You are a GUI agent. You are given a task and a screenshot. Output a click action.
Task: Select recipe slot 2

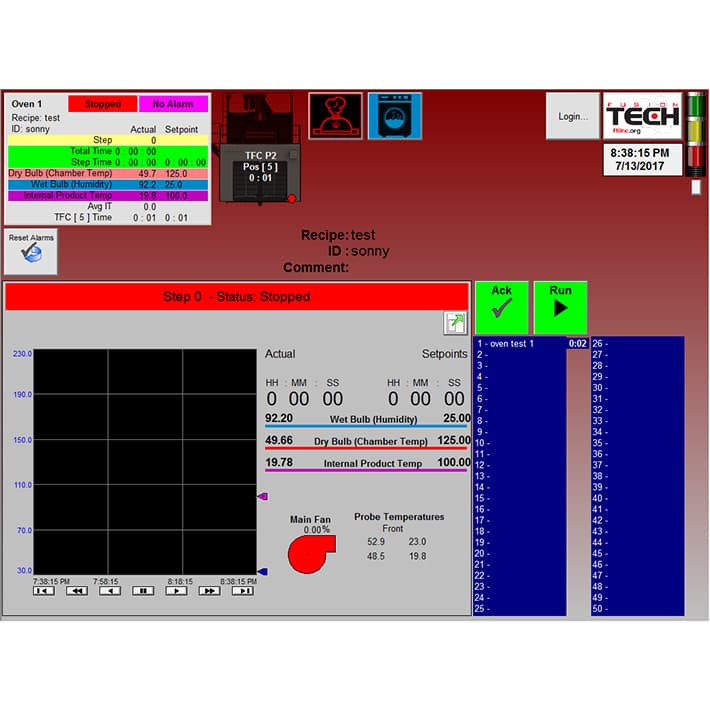[x=520, y=355]
